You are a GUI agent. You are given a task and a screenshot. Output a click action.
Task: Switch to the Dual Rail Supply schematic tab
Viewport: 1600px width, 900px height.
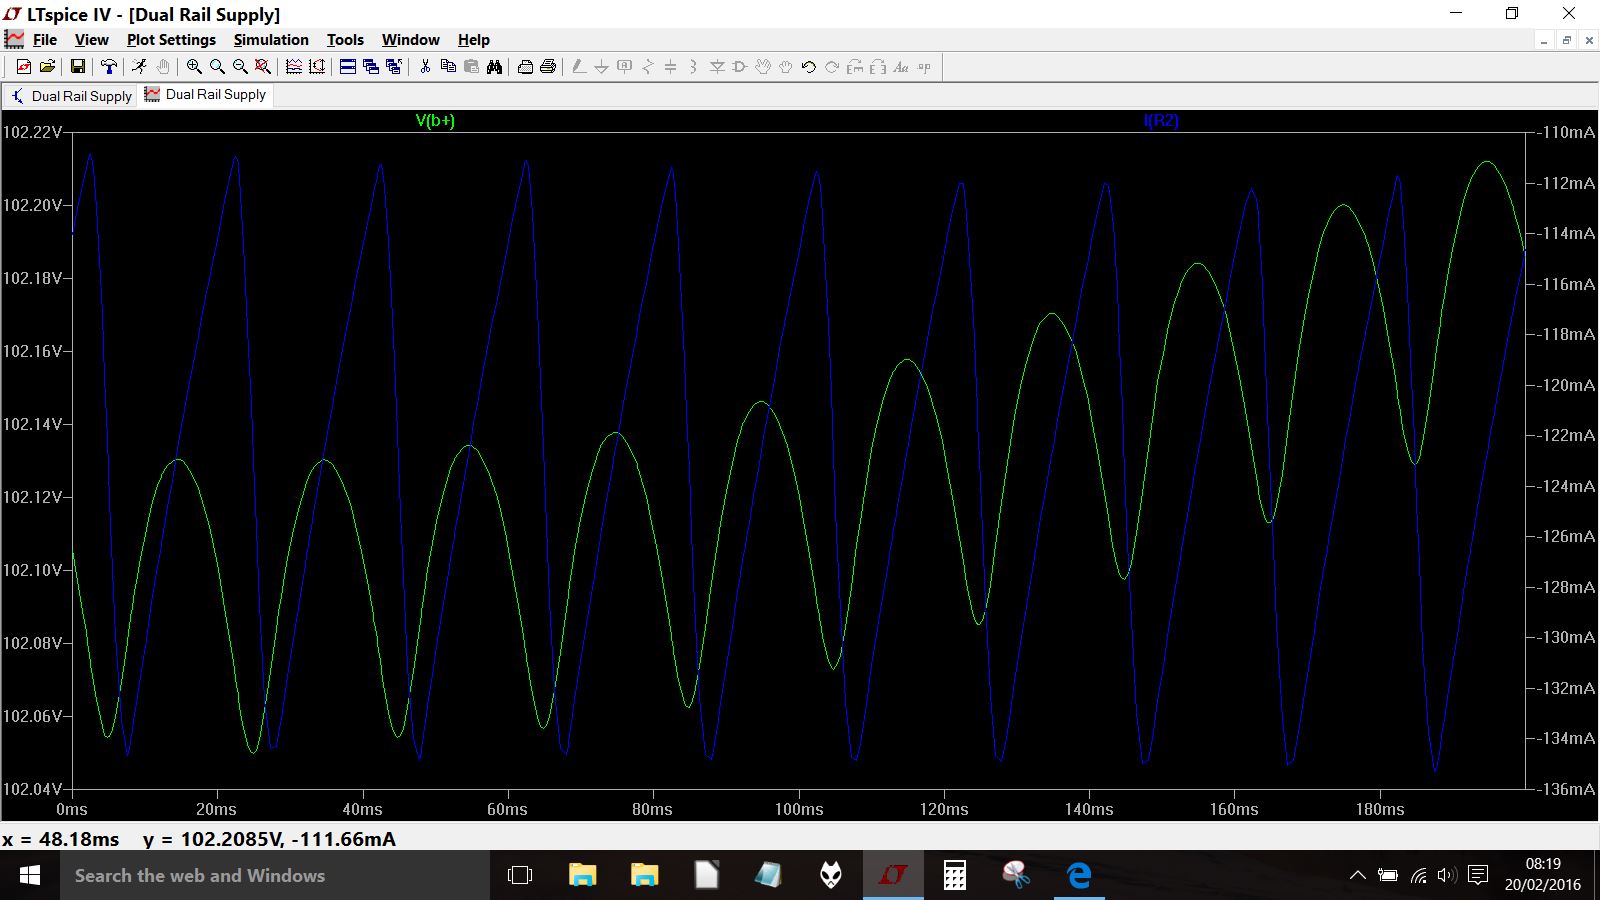coord(71,96)
